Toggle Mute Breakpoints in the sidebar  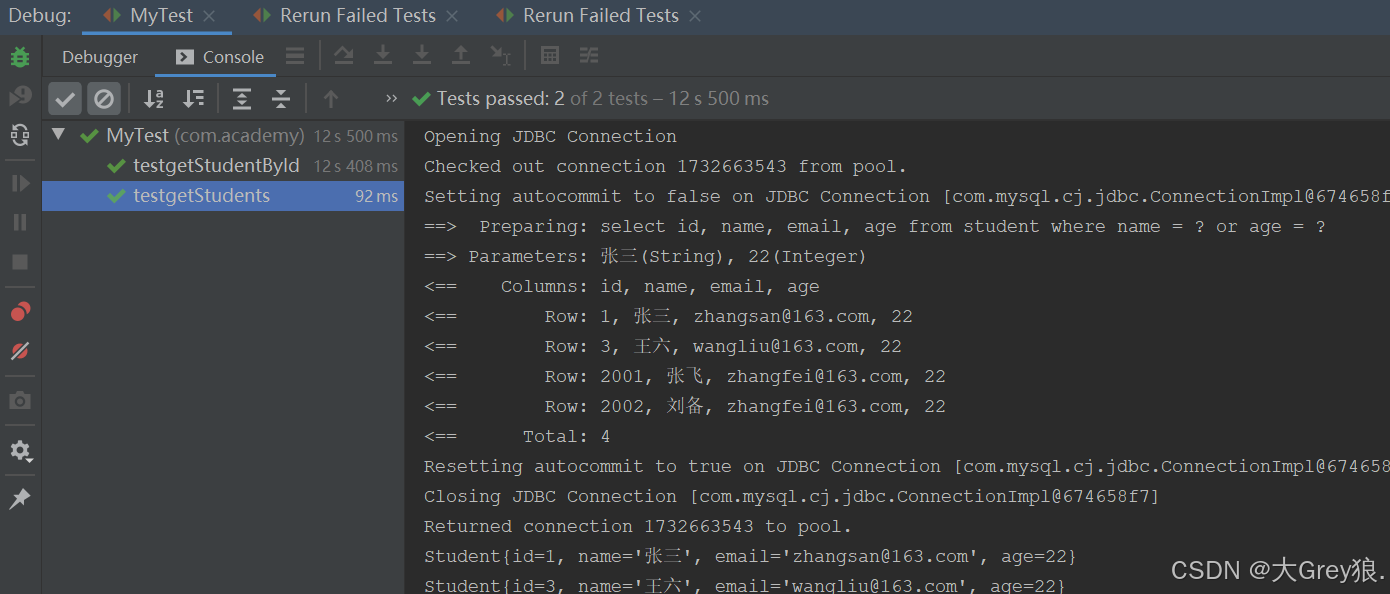(x=20, y=351)
